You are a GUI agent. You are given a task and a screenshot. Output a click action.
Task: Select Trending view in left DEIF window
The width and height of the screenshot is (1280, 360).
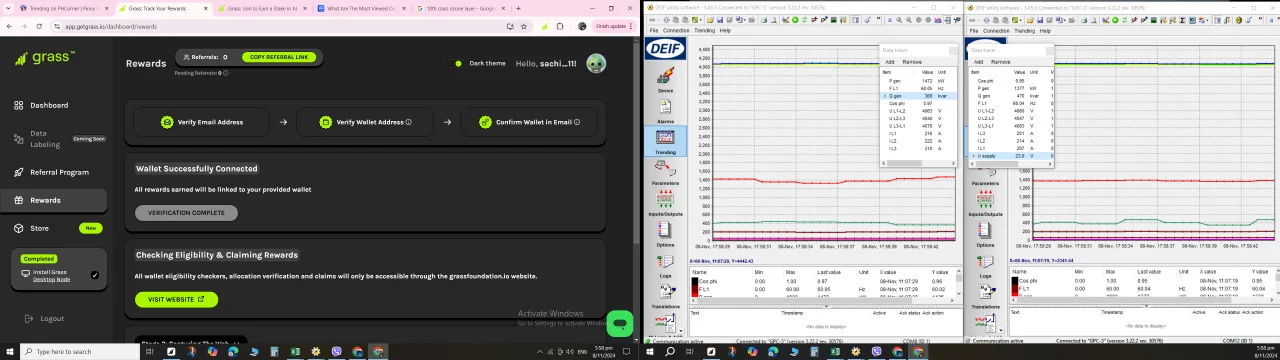pos(665,141)
